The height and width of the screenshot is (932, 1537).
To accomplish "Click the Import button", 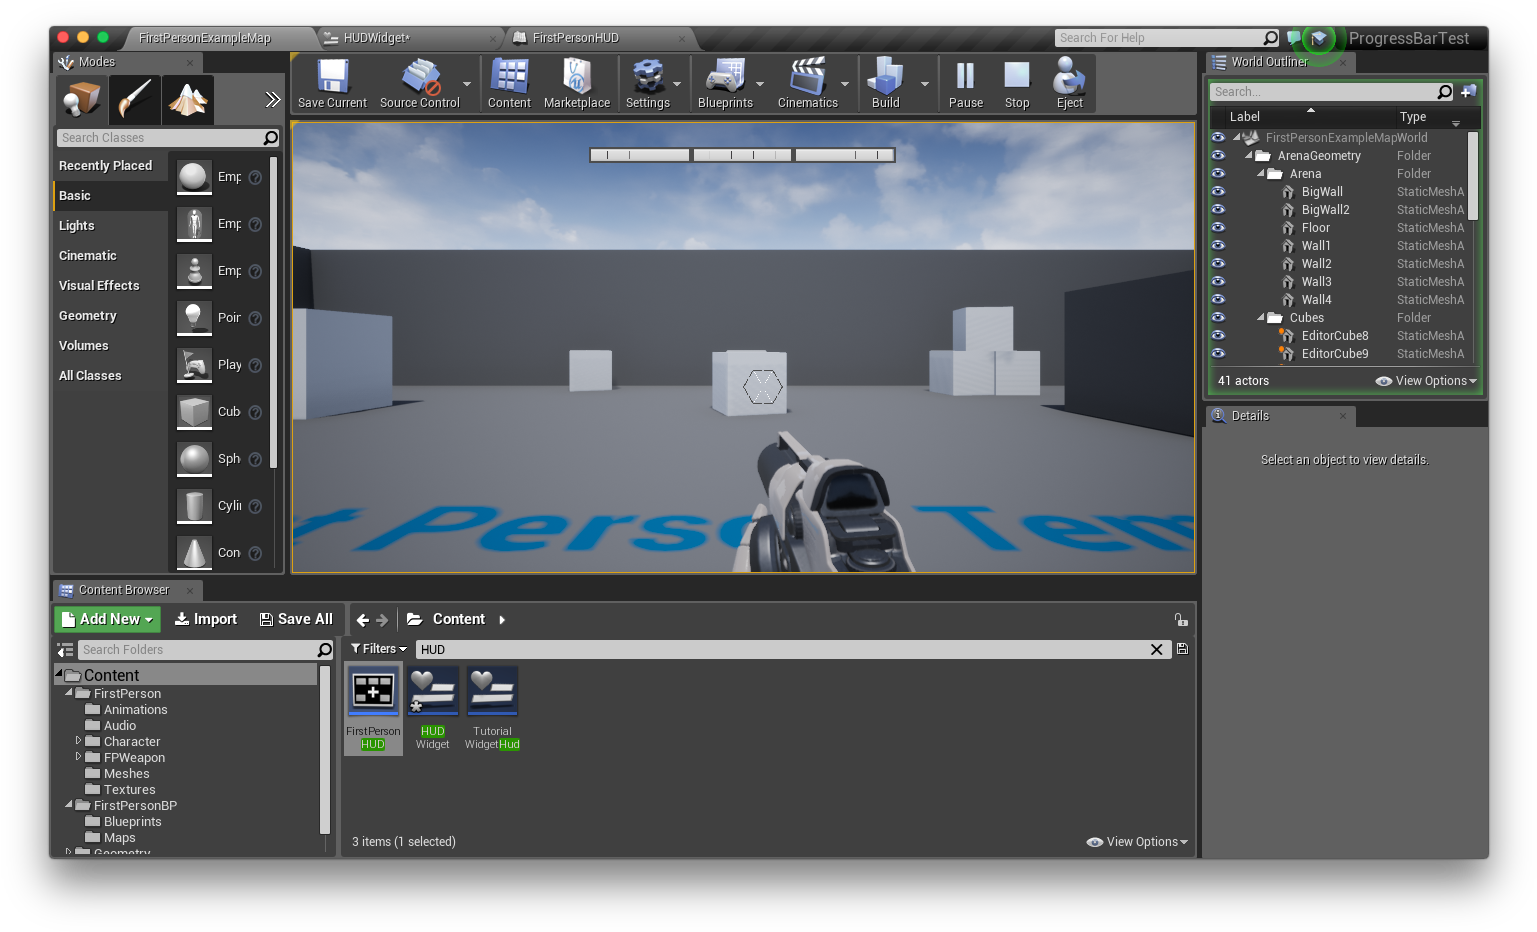I will [x=206, y=620].
